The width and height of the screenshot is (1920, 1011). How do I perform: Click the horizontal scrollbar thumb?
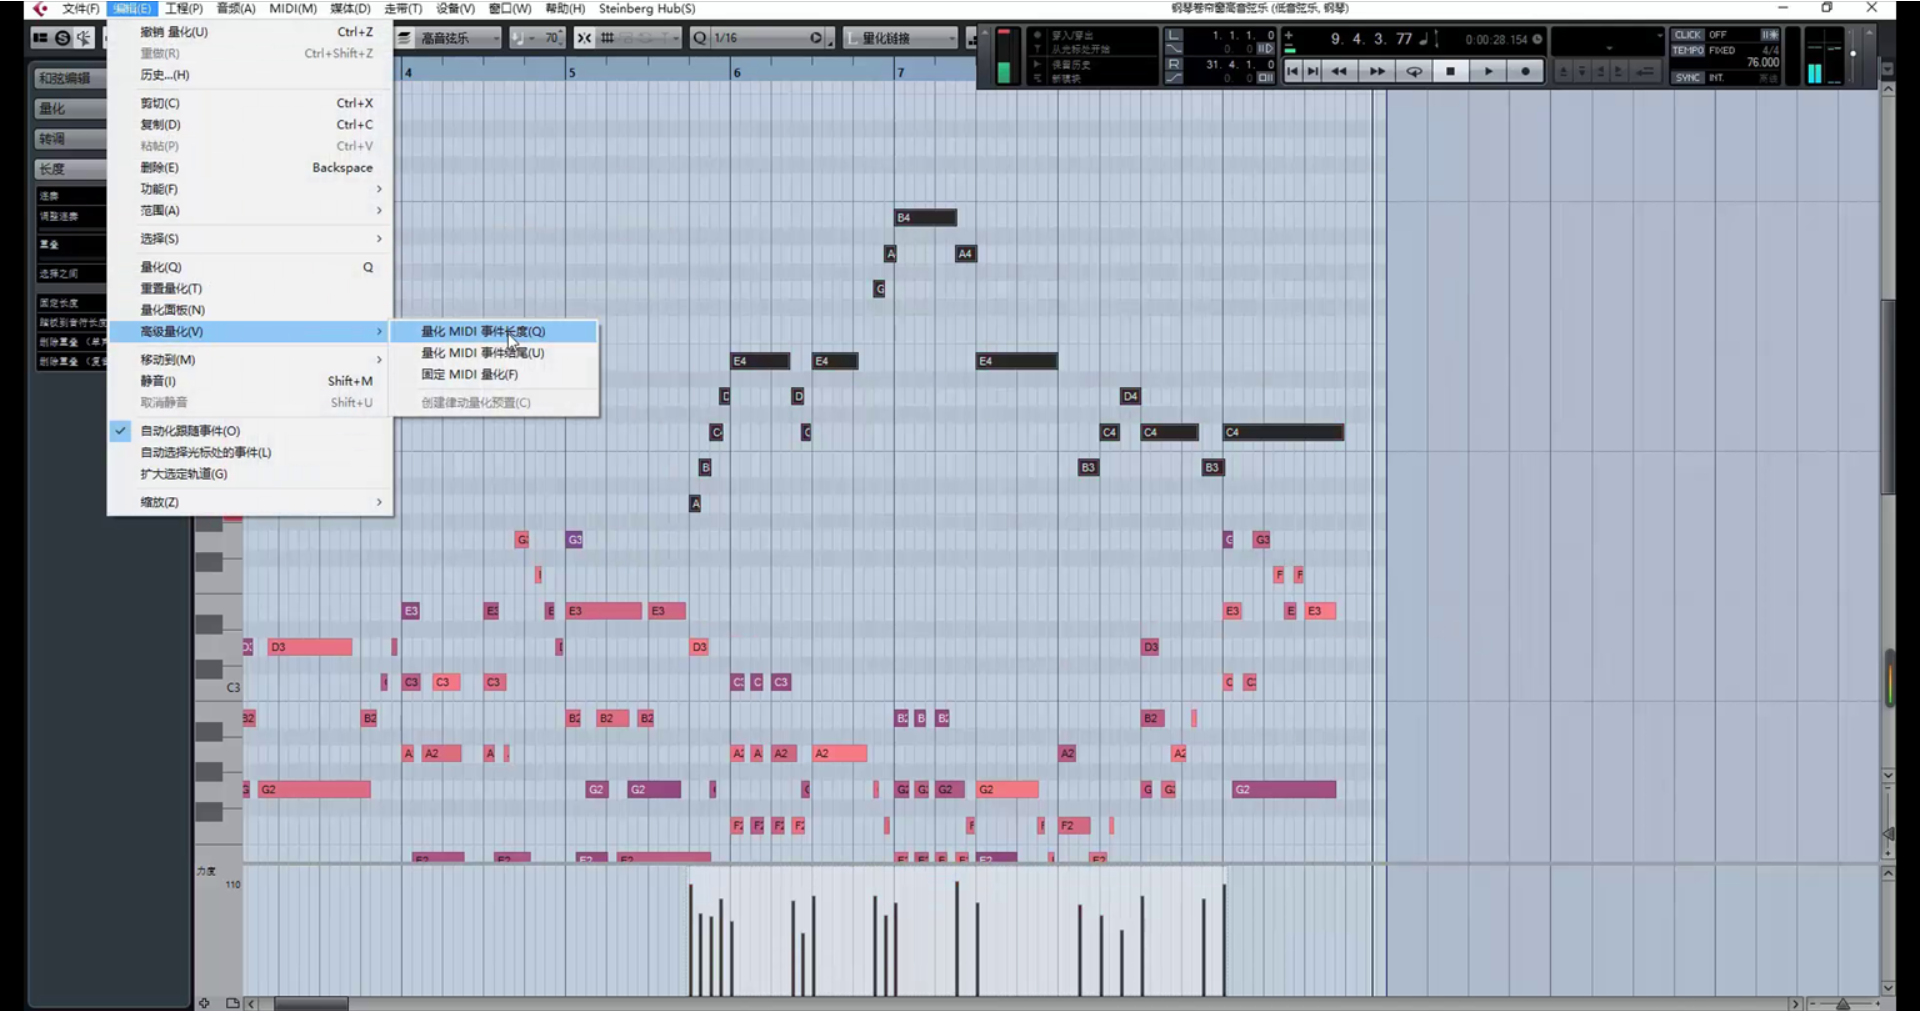pos(311,1003)
